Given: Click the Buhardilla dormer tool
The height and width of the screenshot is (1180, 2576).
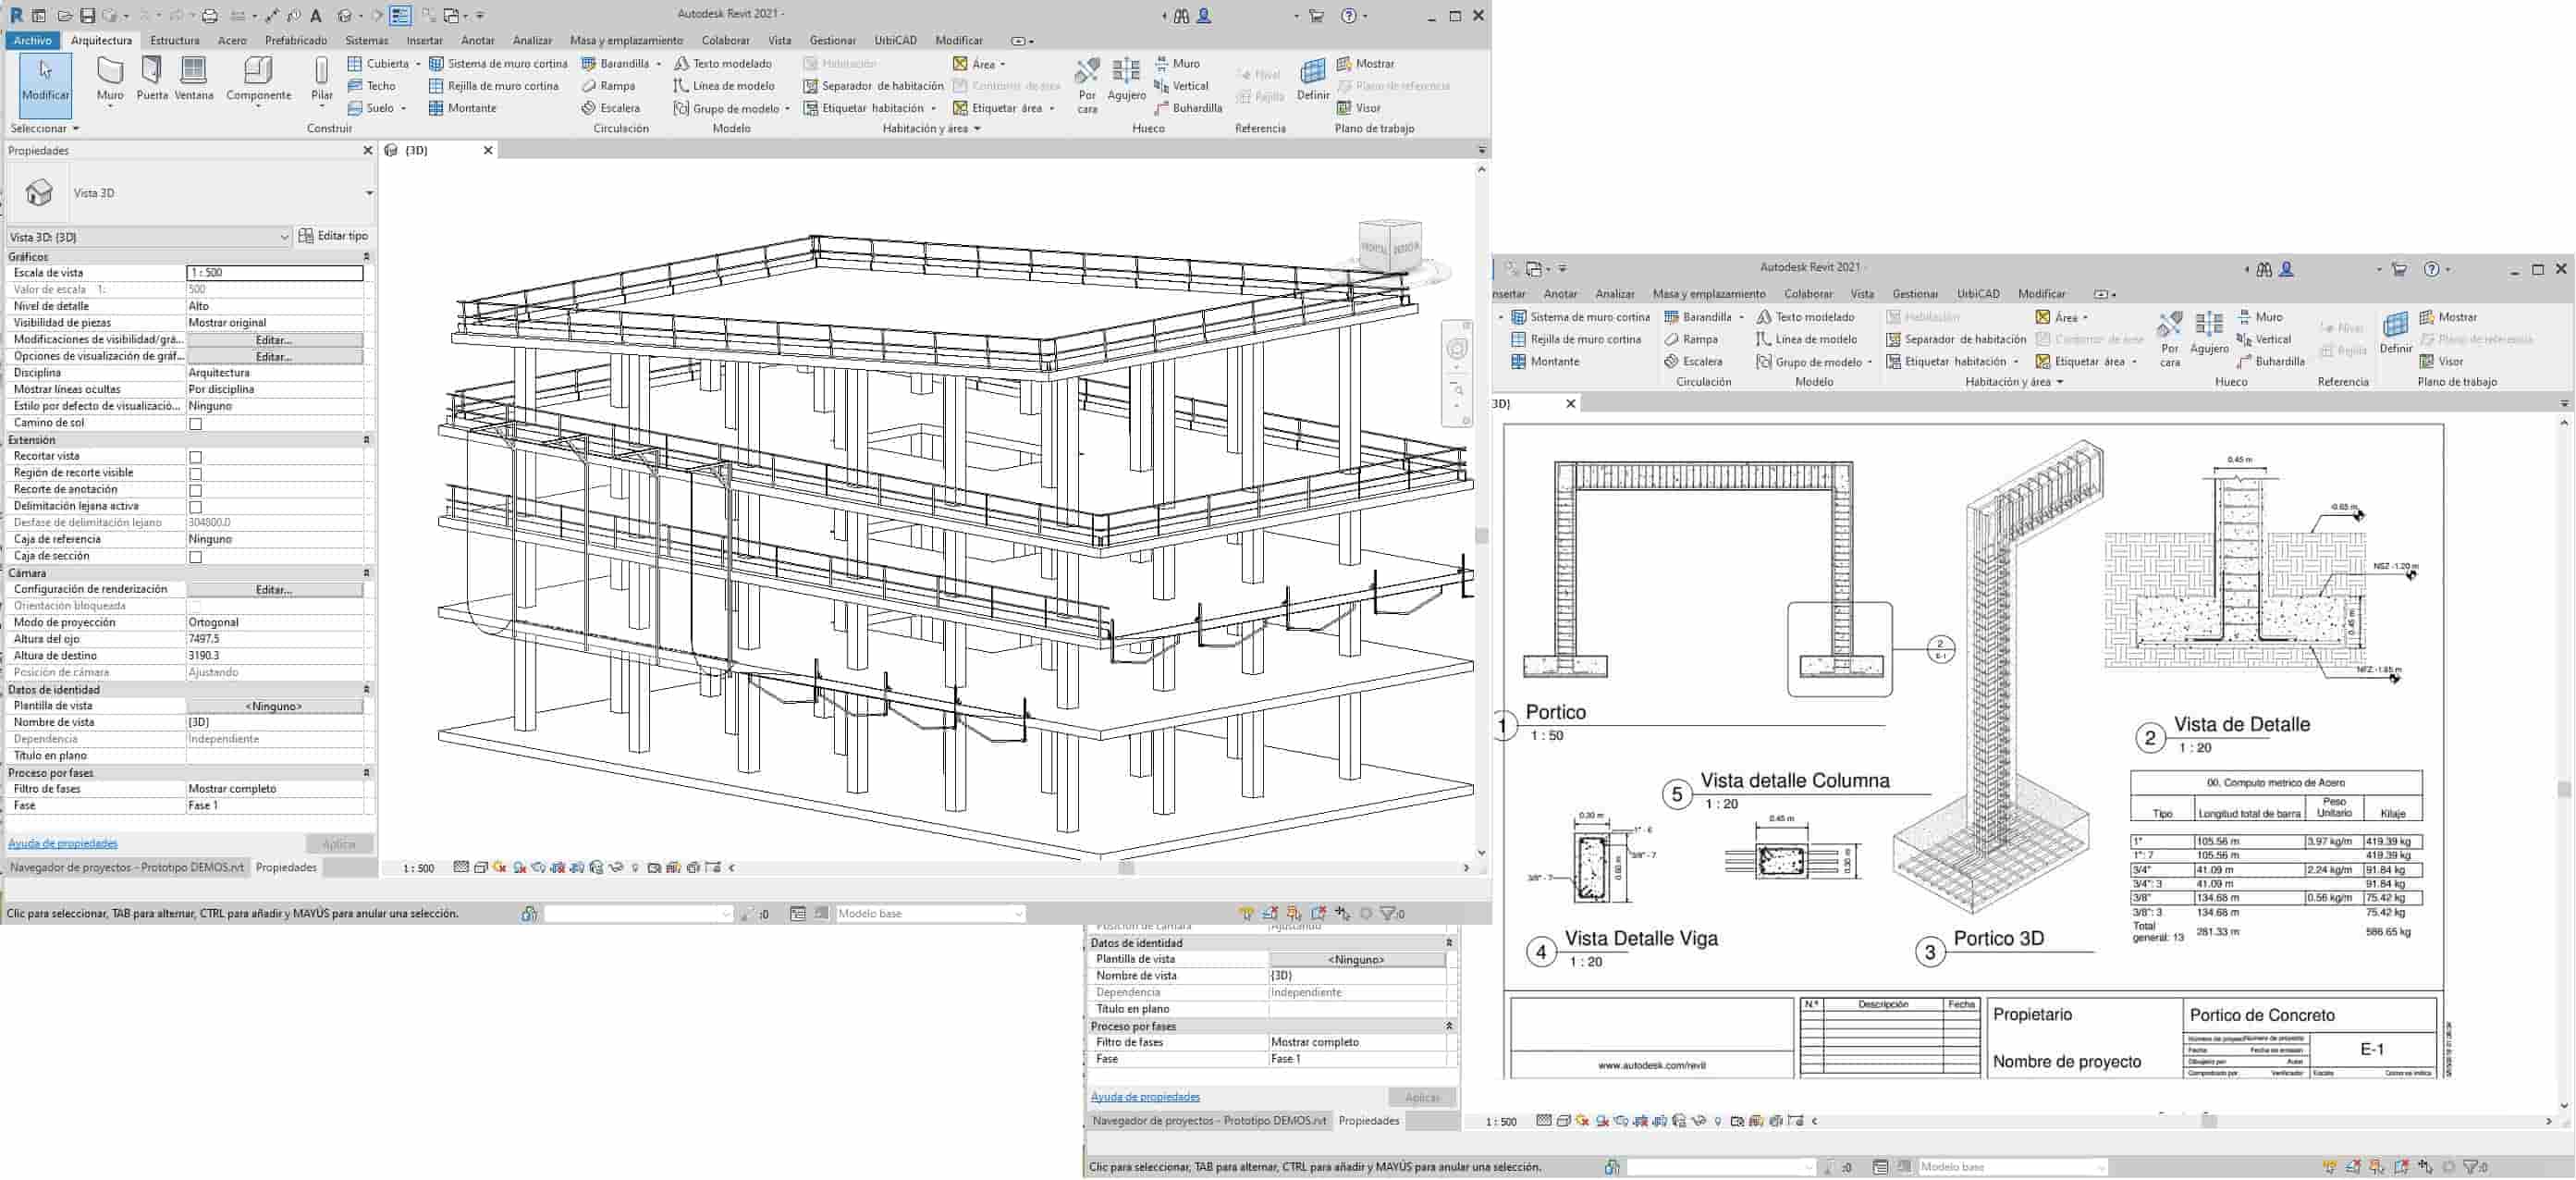Looking at the screenshot, I should pyautogui.click(x=1188, y=108).
